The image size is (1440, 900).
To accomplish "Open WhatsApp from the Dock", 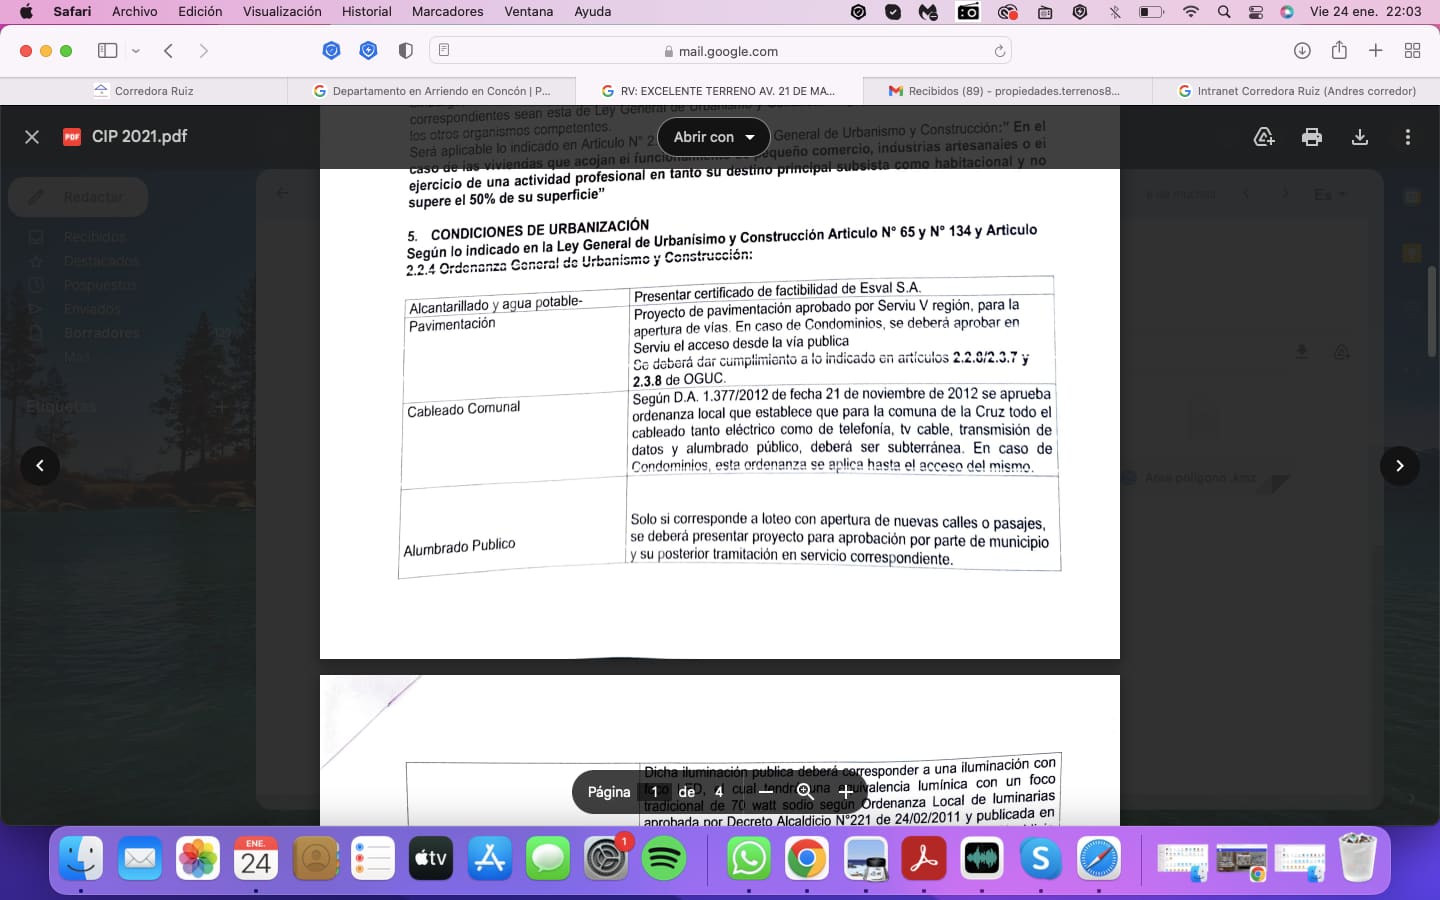I will (749, 858).
